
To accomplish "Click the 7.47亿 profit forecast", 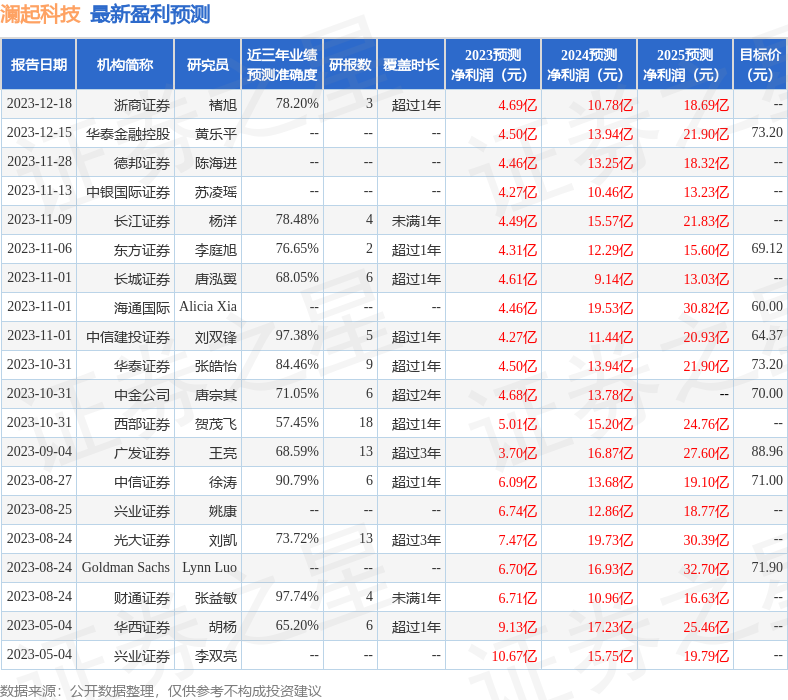I will click(x=518, y=540).
